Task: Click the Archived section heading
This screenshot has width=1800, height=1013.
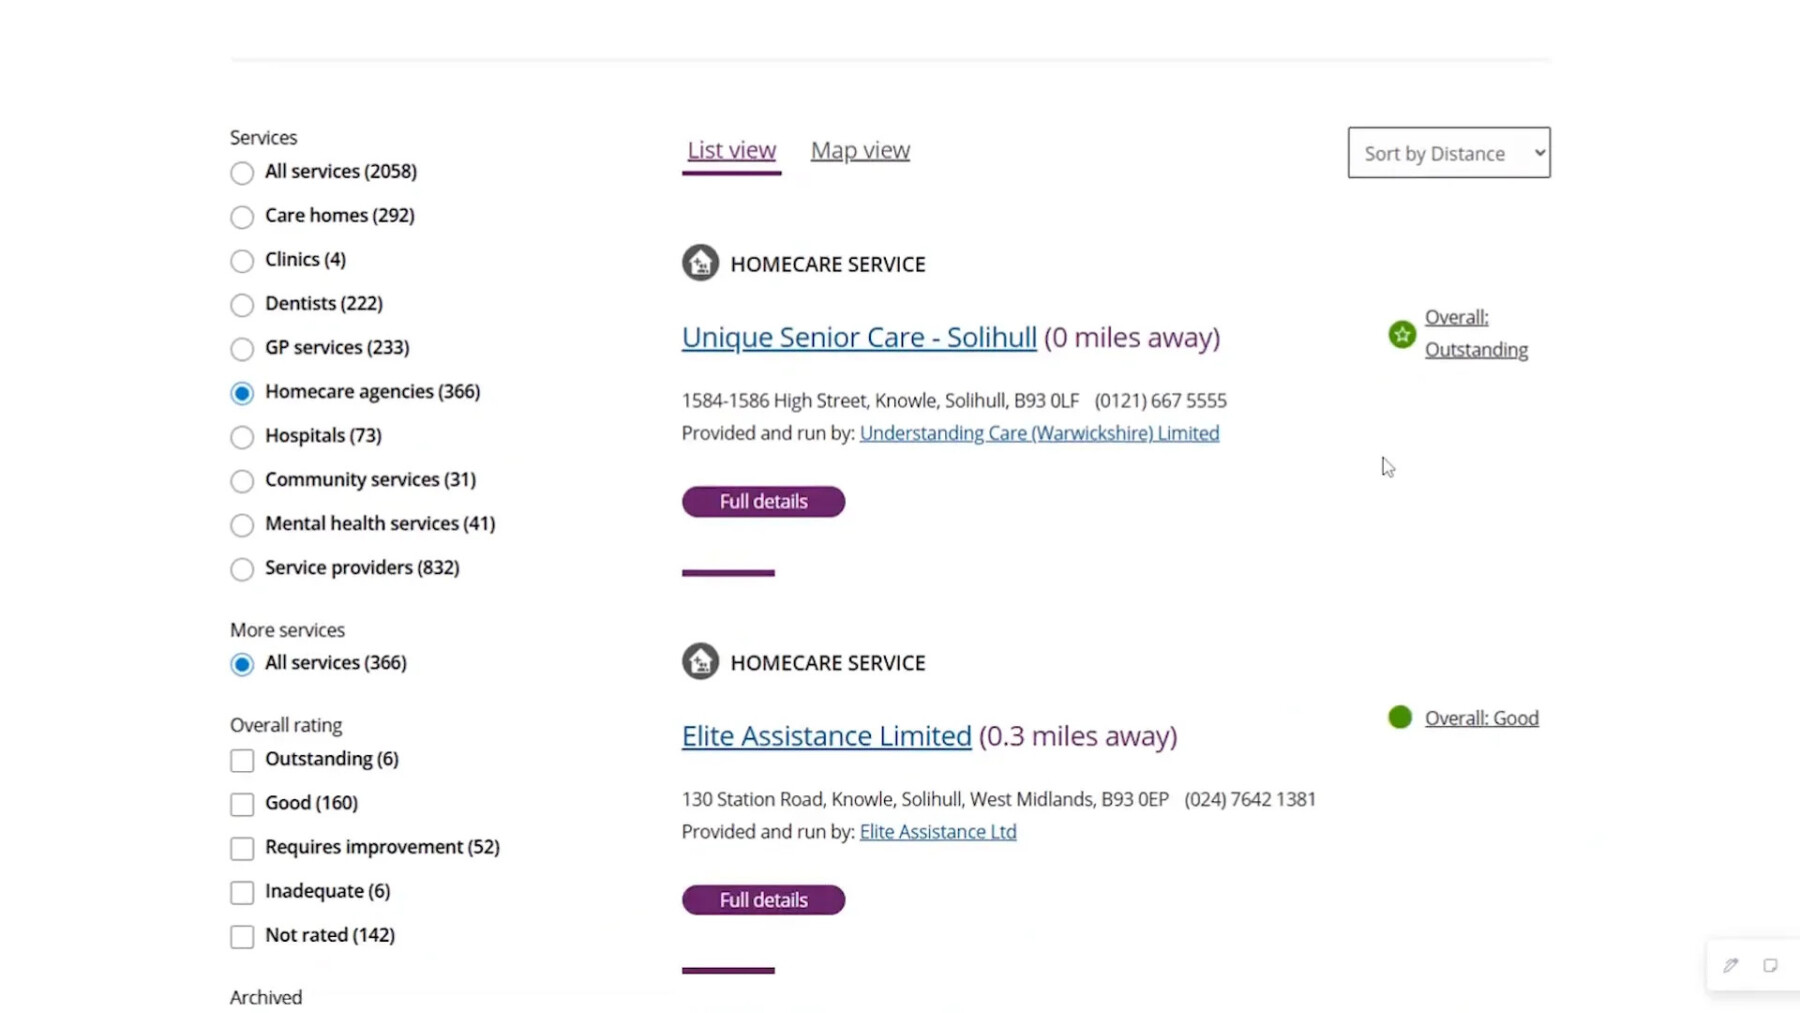Action: (x=266, y=997)
